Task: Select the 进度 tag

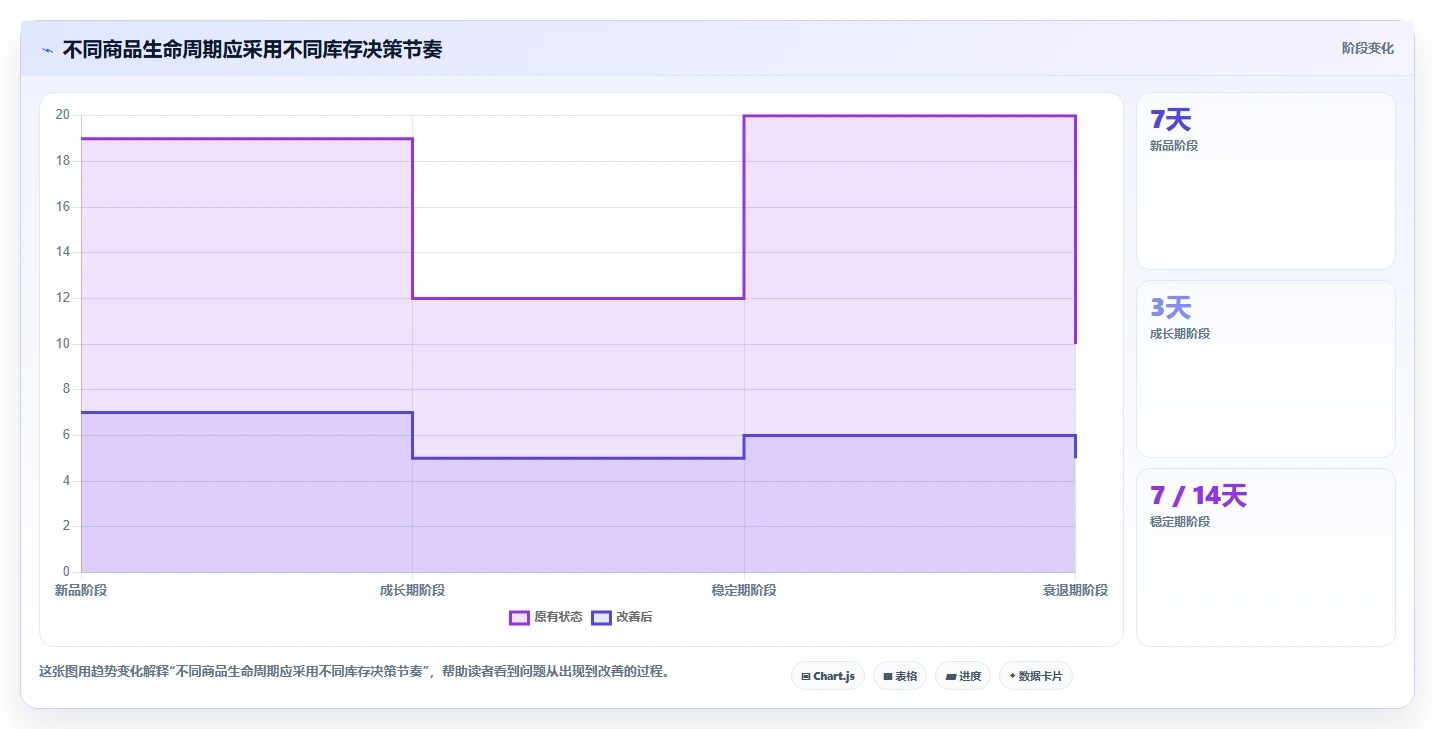Action: tap(963, 676)
